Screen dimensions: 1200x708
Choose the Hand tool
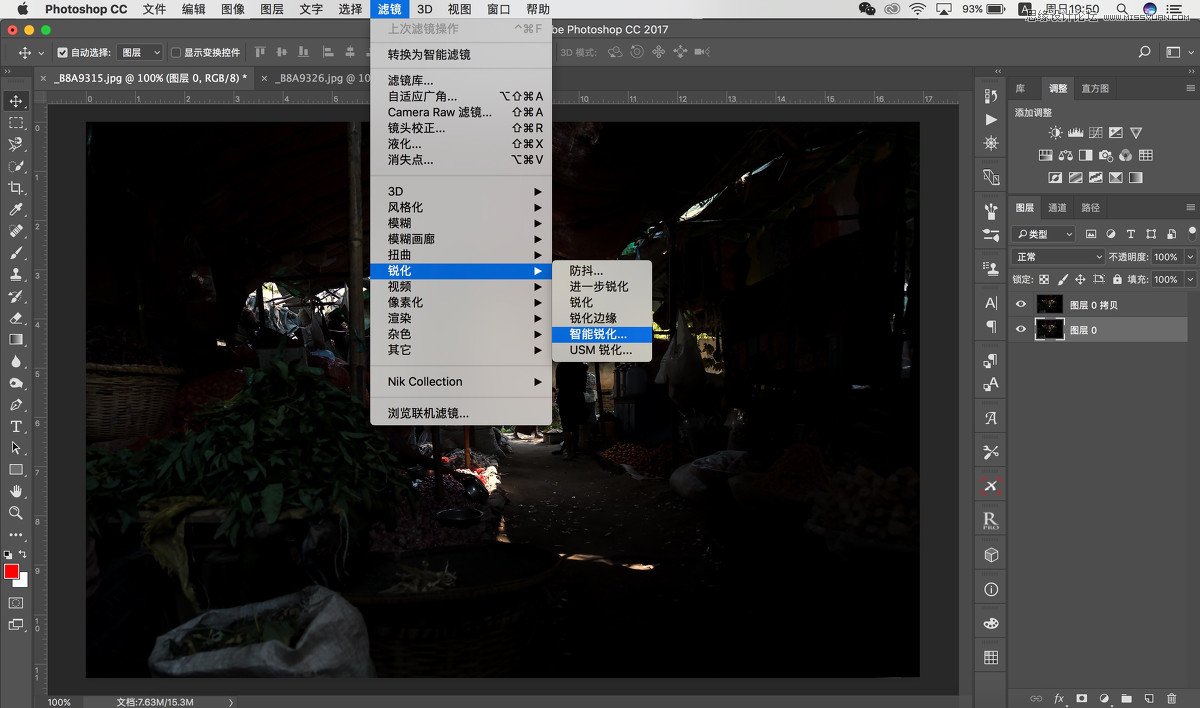click(x=16, y=491)
